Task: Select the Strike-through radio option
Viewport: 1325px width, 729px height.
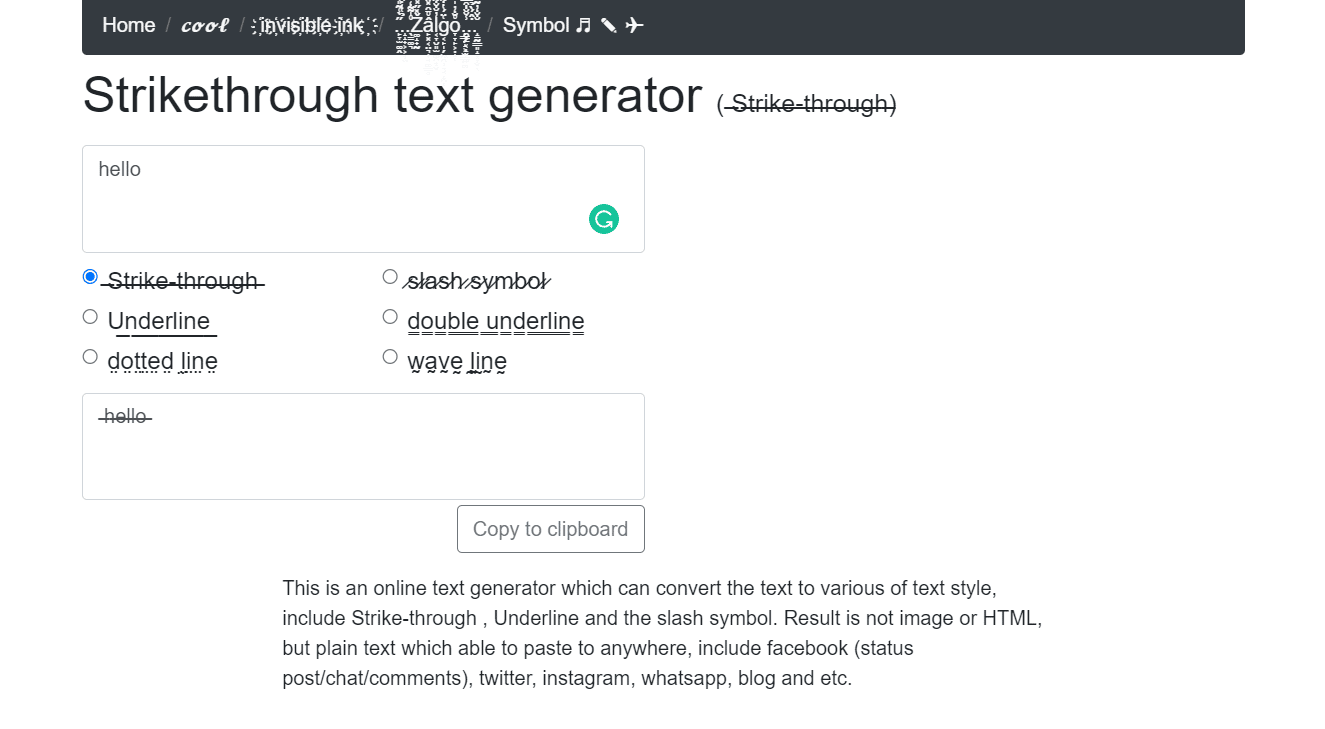Action: 90,277
